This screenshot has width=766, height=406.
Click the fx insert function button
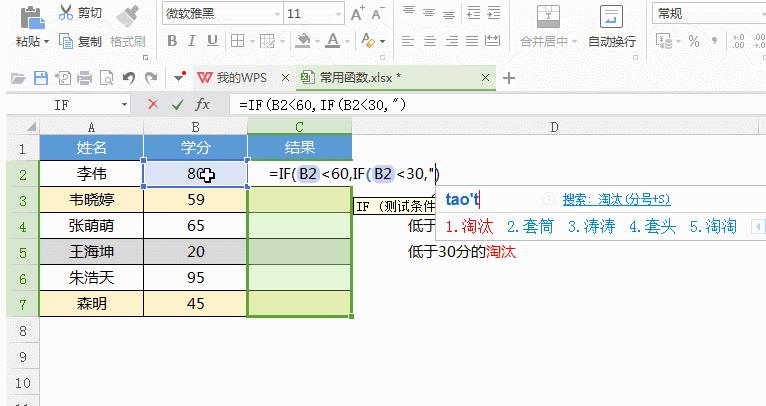click(x=202, y=104)
